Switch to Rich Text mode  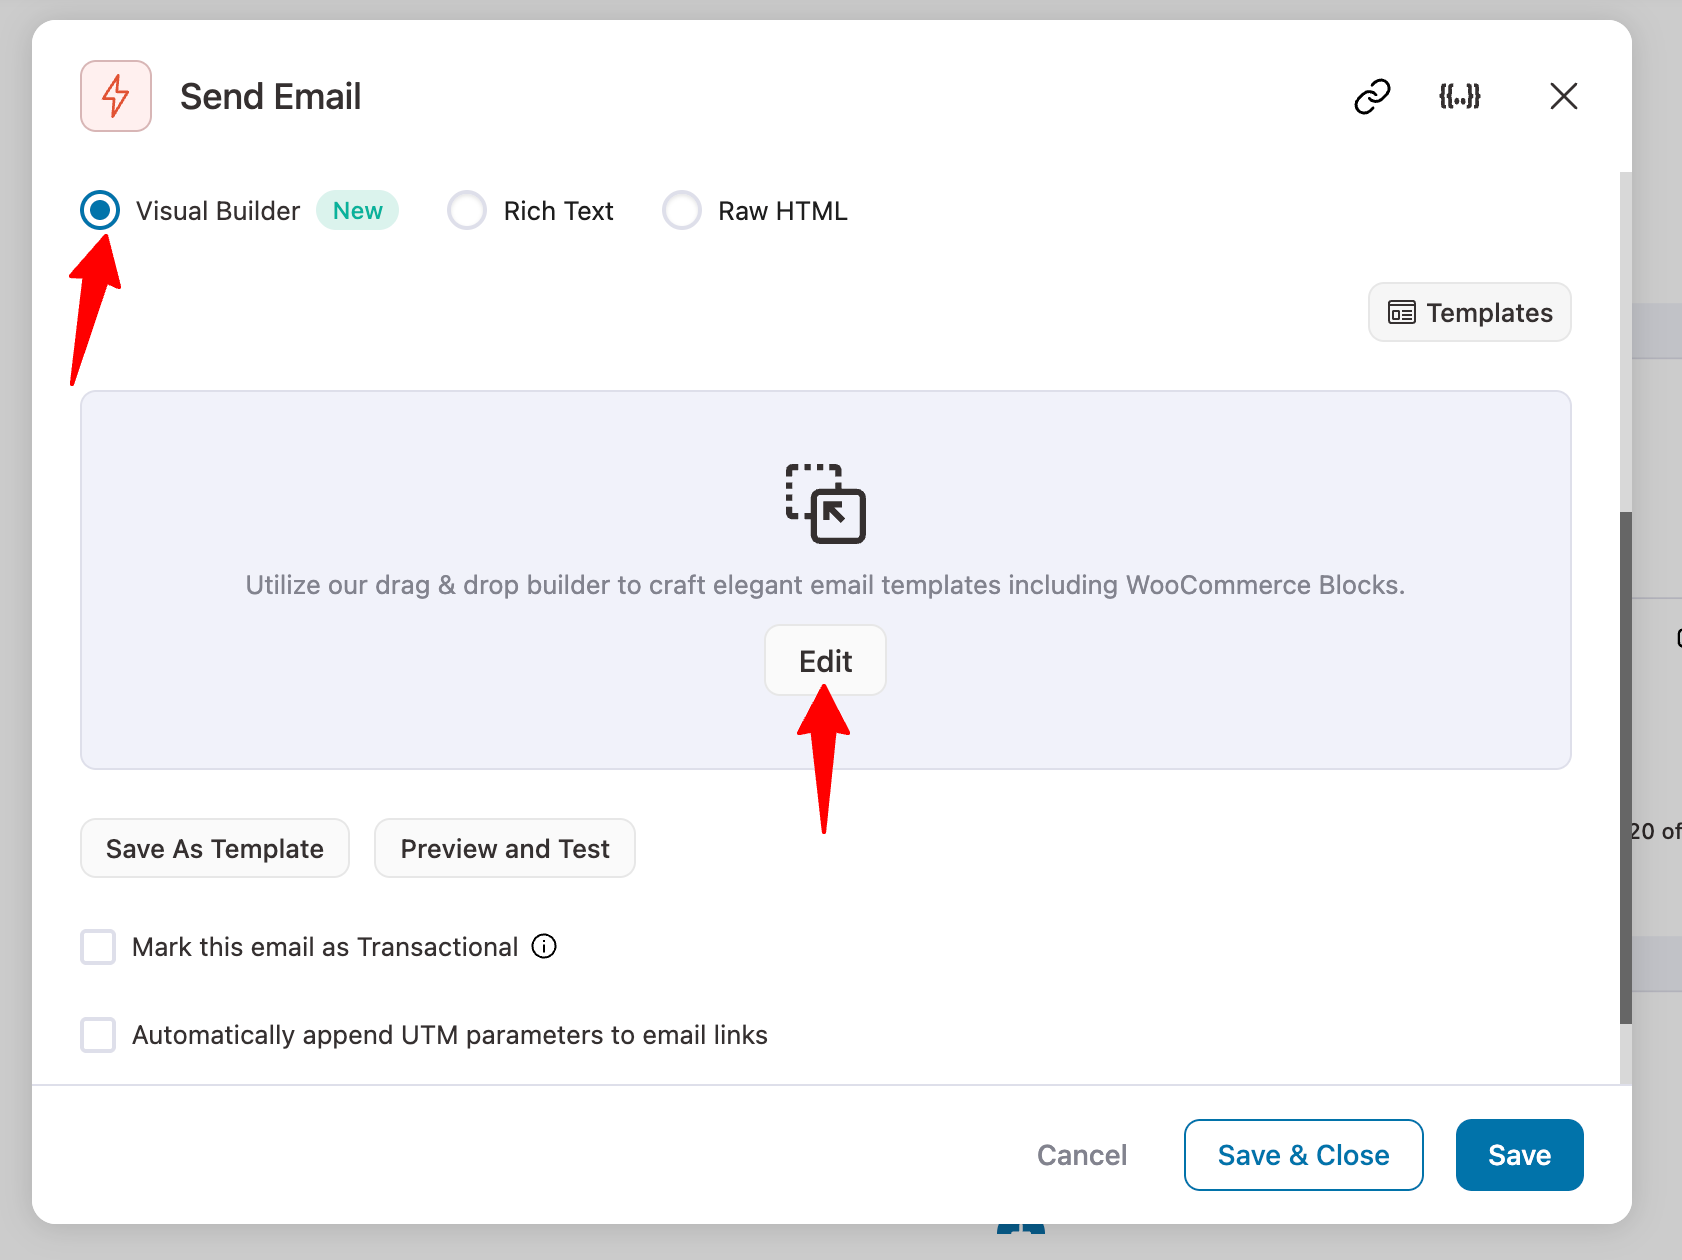coord(466,210)
